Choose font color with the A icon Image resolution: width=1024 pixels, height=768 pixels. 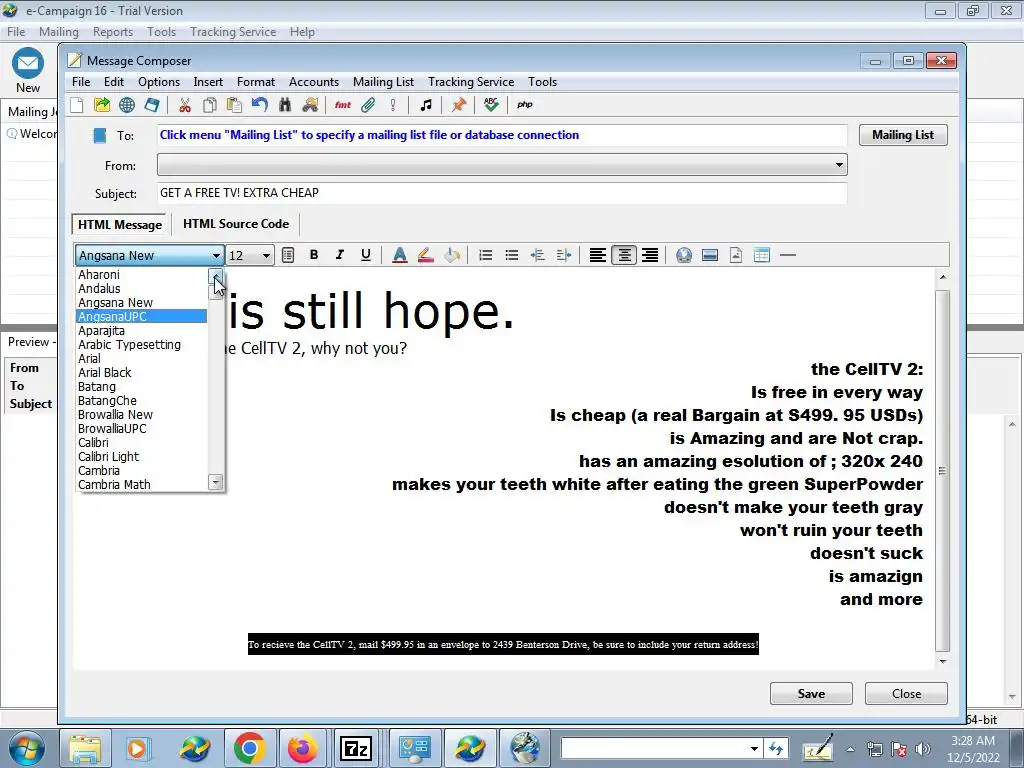400,255
